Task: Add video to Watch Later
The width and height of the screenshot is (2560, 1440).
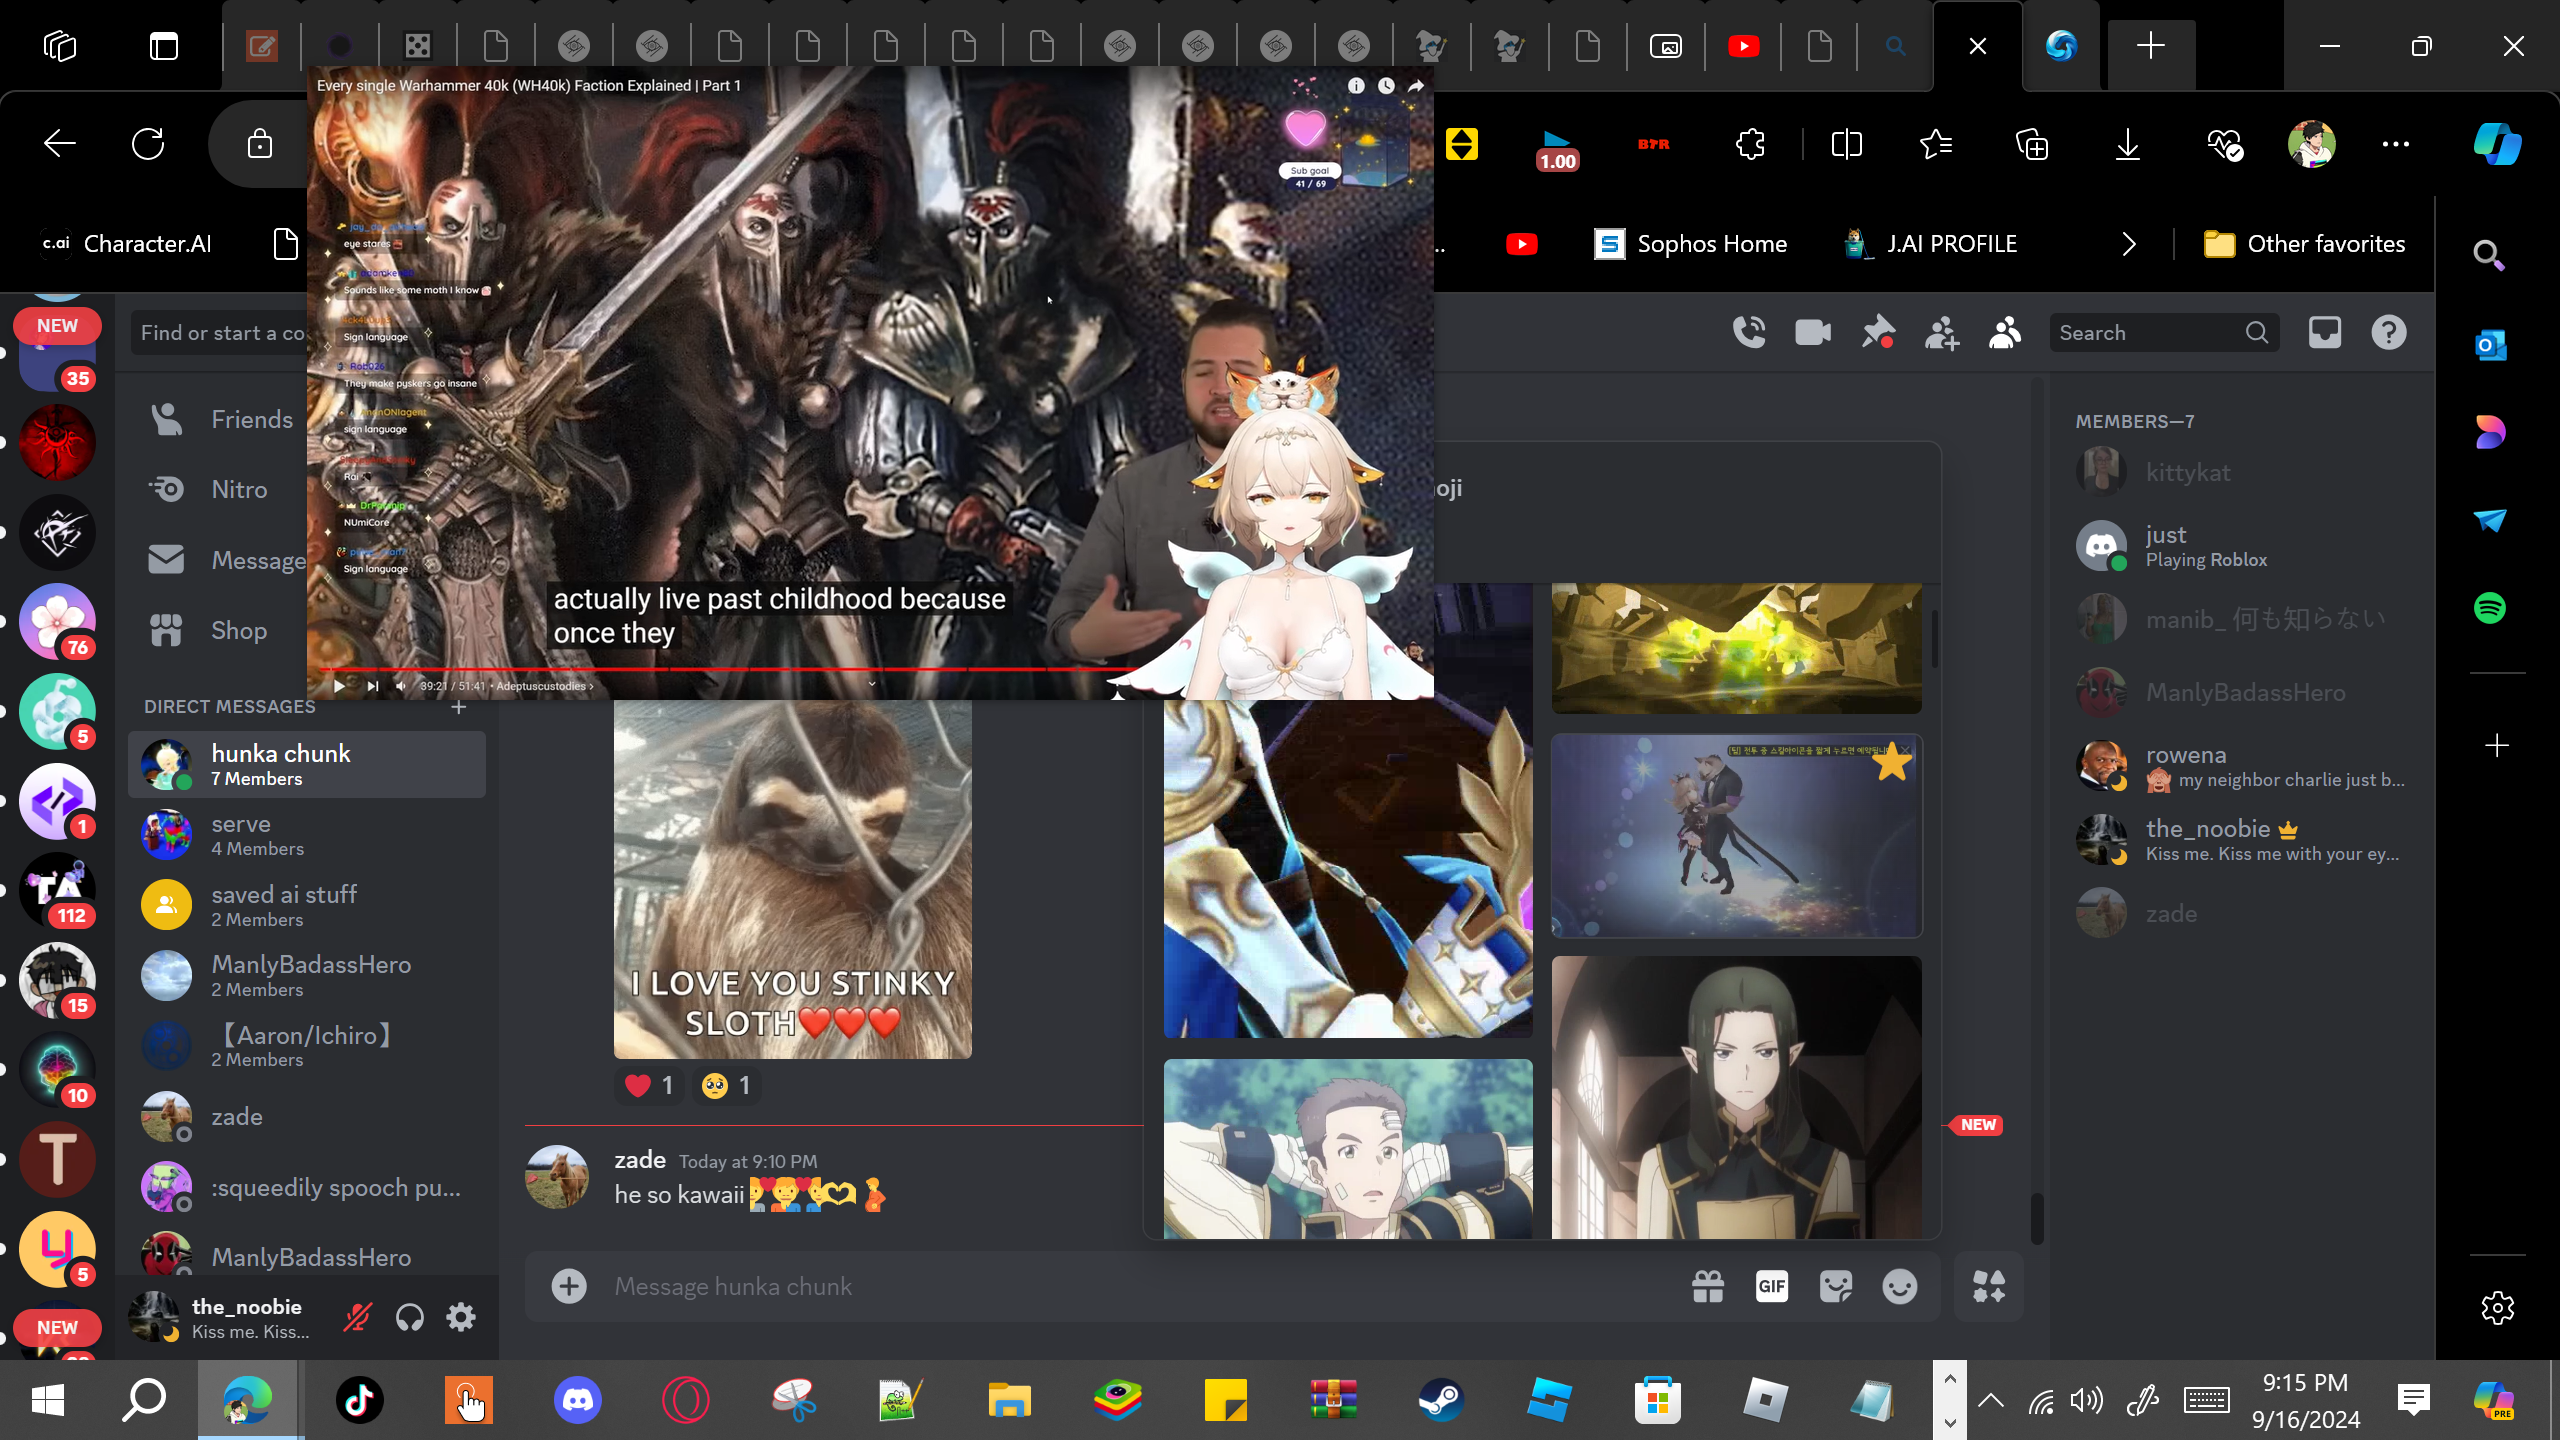Action: [x=1386, y=86]
